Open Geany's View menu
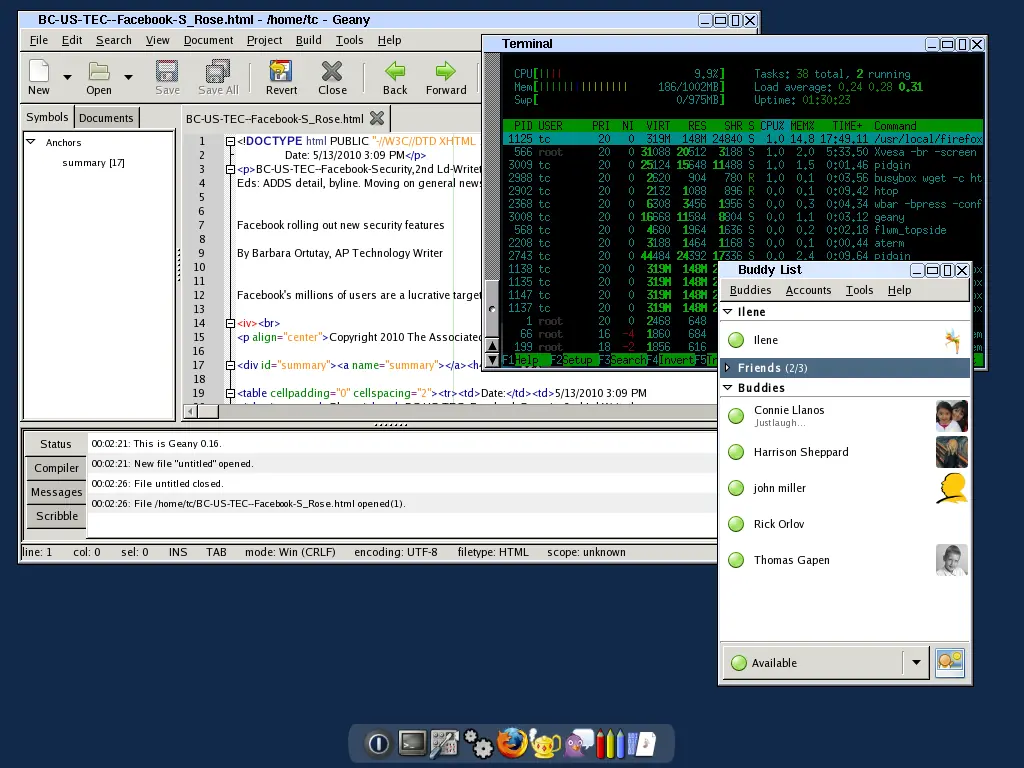The width and height of the screenshot is (1024, 768). tap(157, 40)
